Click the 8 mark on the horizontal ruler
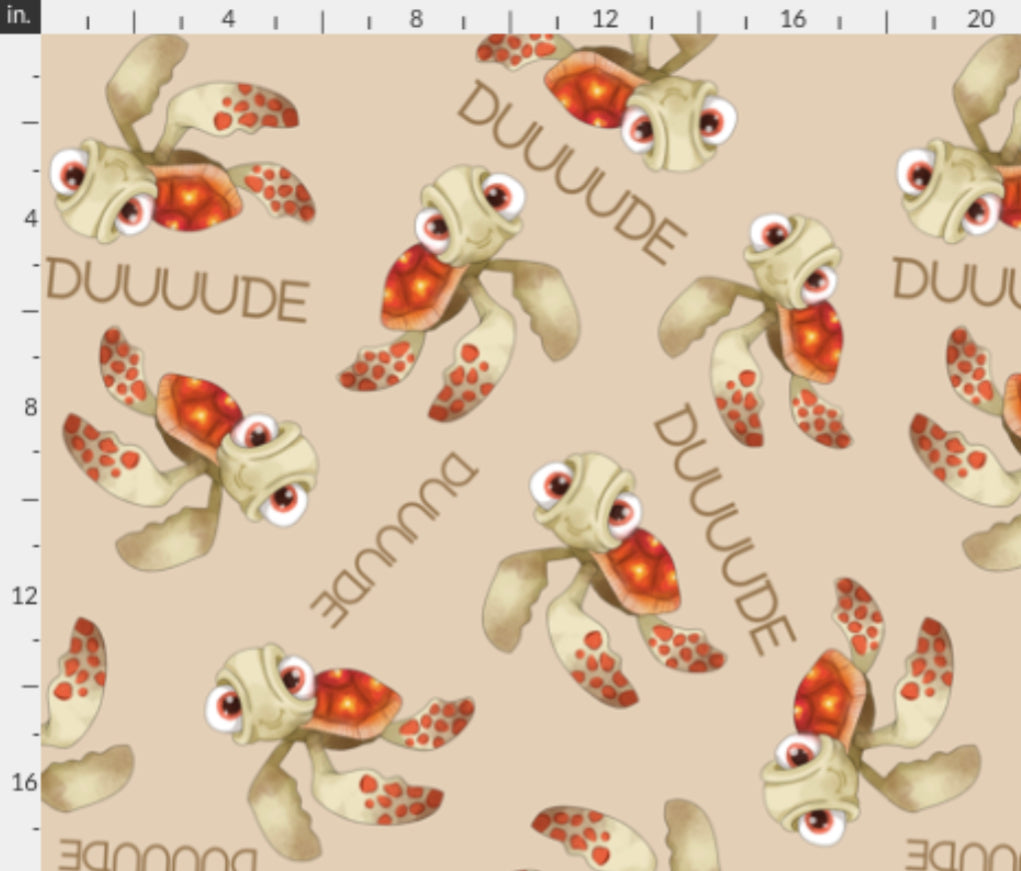The width and height of the screenshot is (1021, 871). (416, 18)
